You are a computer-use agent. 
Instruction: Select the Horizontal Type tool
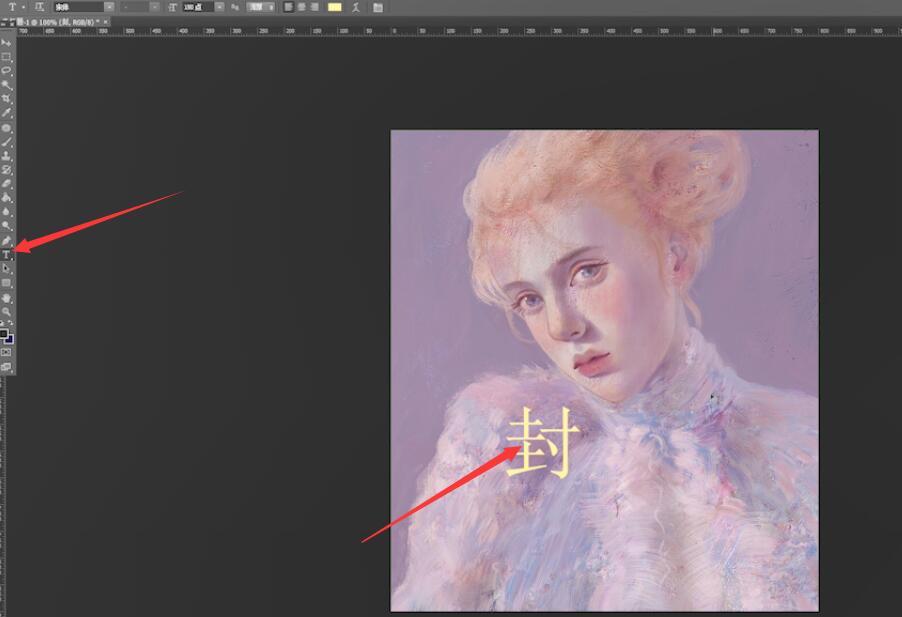[x=6, y=254]
